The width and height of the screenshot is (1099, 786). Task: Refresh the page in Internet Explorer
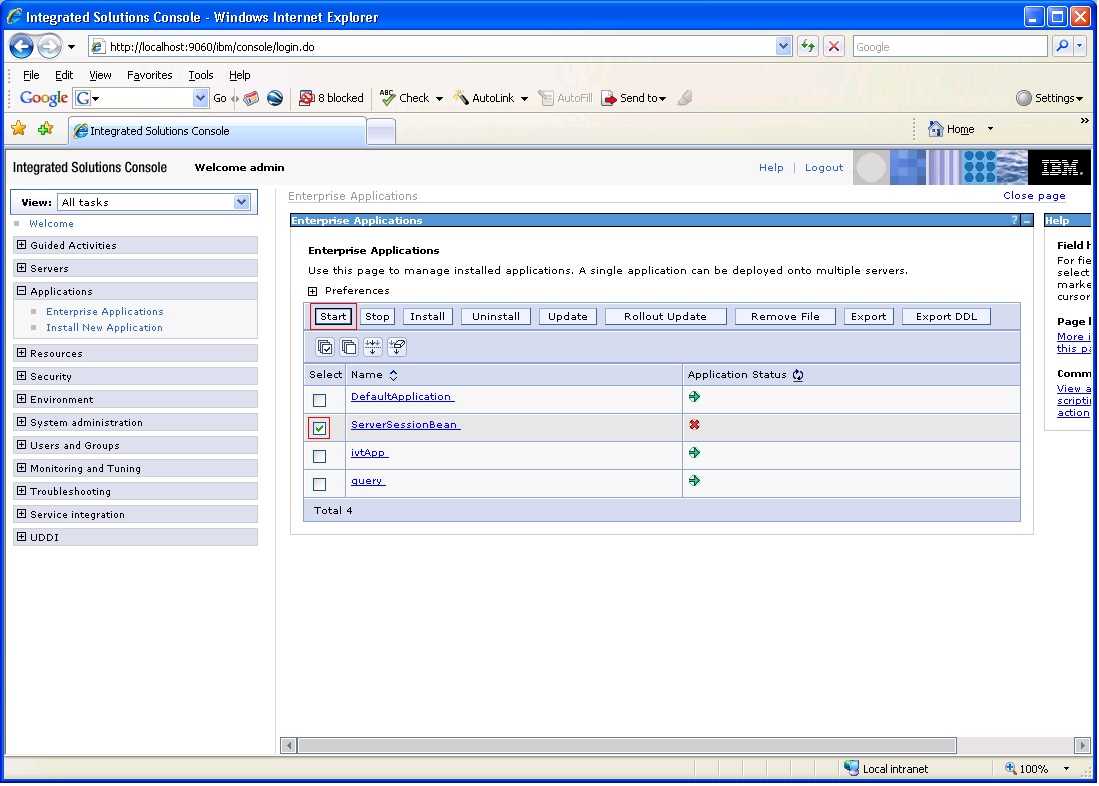point(808,47)
